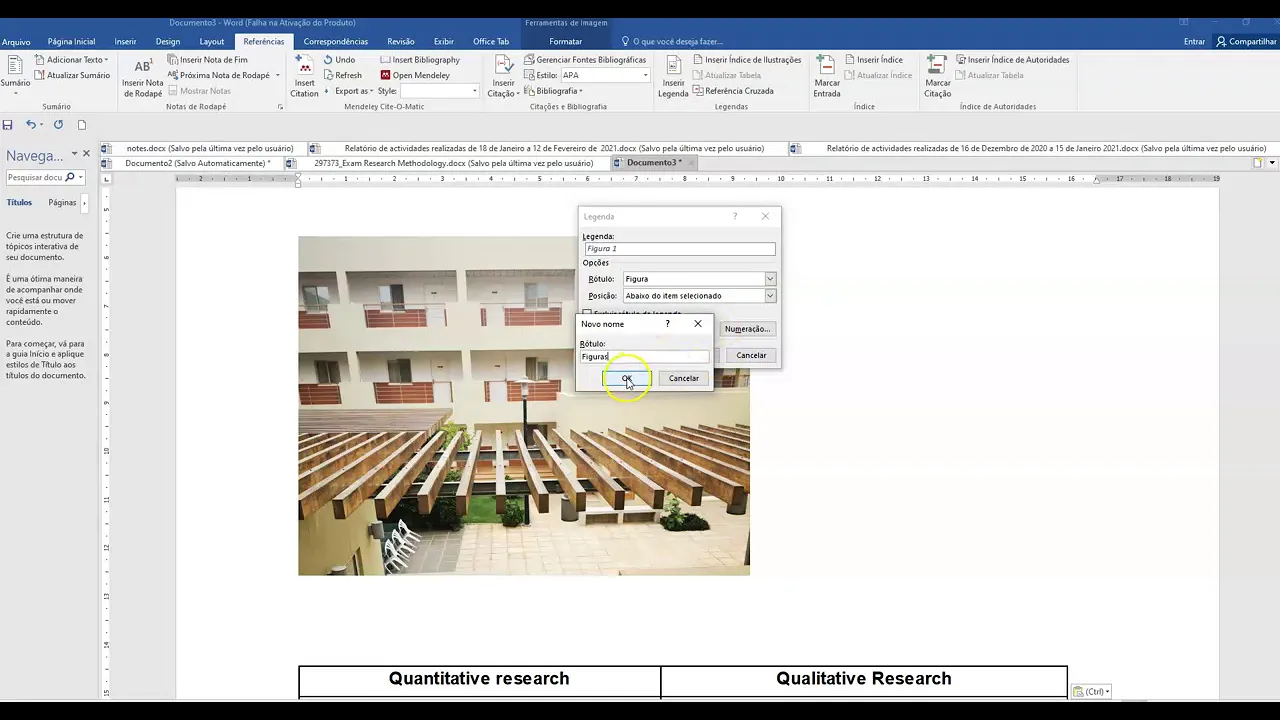Insert a footnote with Inserir Nota de Rodapé

(143, 76)
